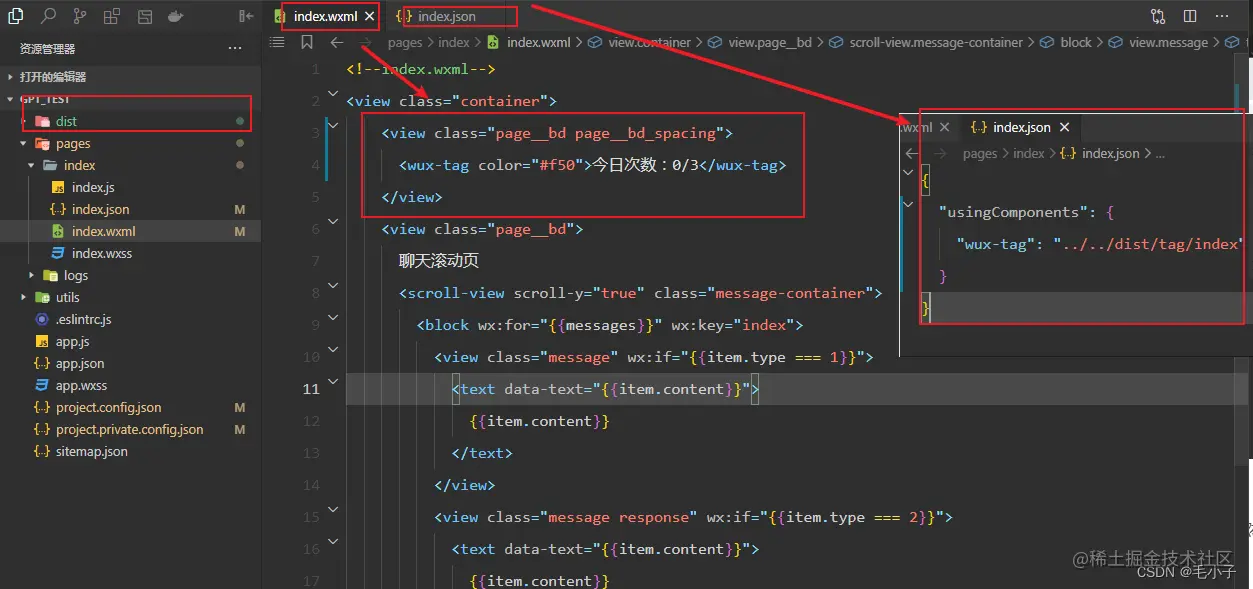The image size is (1253, 589).
Task: Close the index.wxml tab with its X
Action: tap(369, 16)
